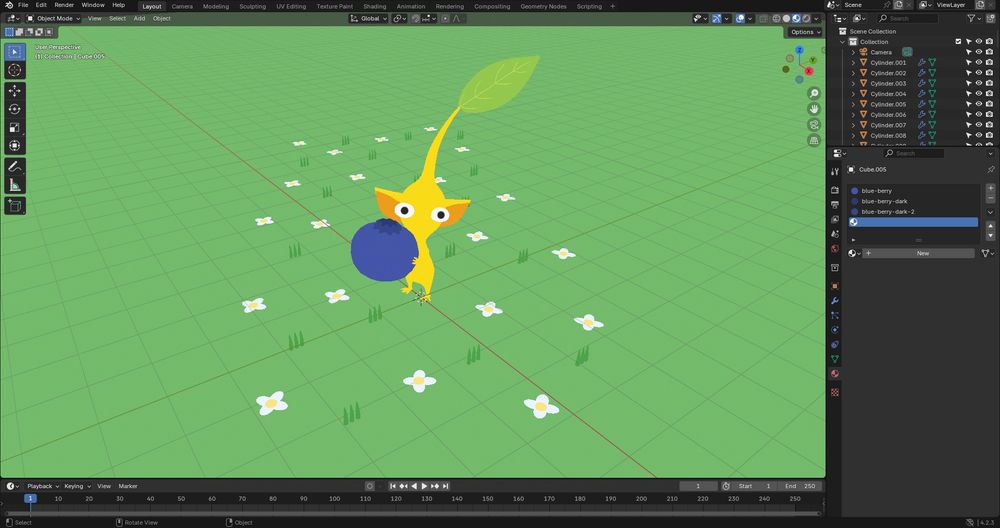
Task: Open the Texture properties tab
Action: tap(835, 392)
